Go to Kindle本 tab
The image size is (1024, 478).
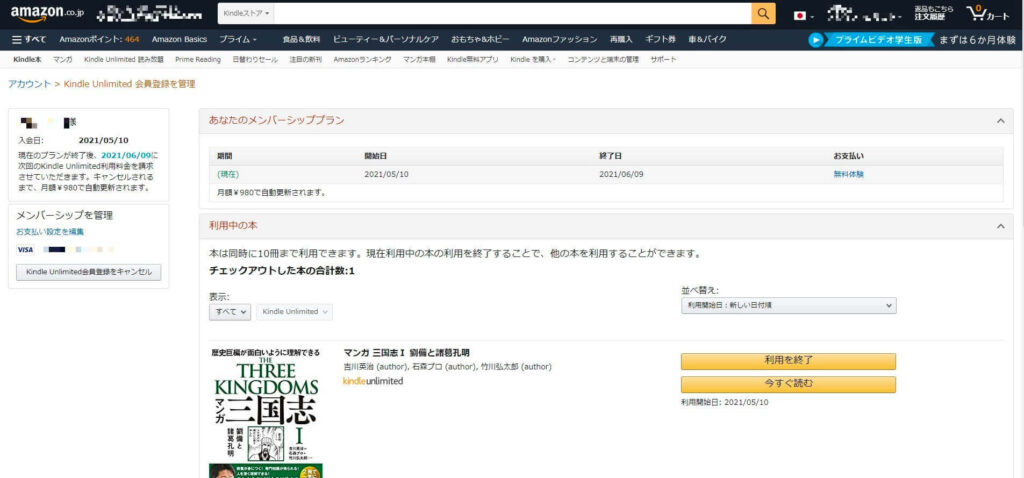tap(27, 59)
